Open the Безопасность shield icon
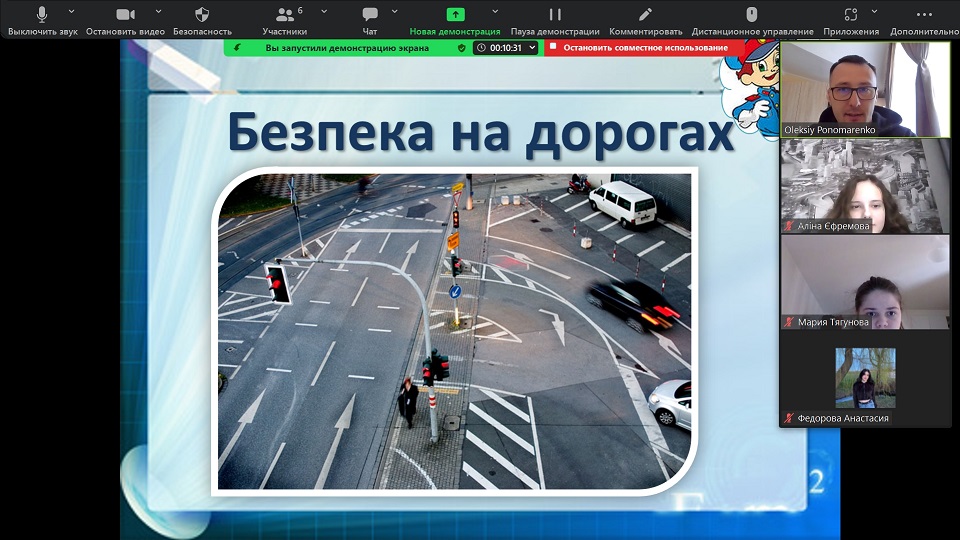 (202, 15)
